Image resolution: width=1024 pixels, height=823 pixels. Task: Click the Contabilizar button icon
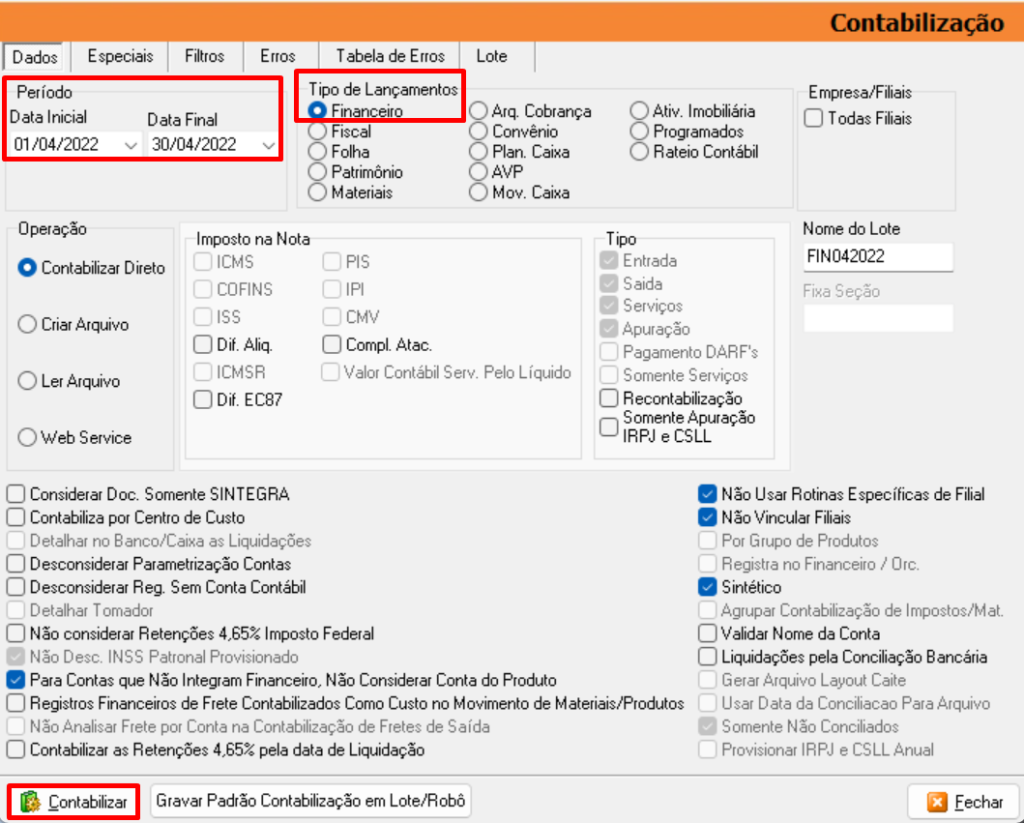click(x=29, y=802)
